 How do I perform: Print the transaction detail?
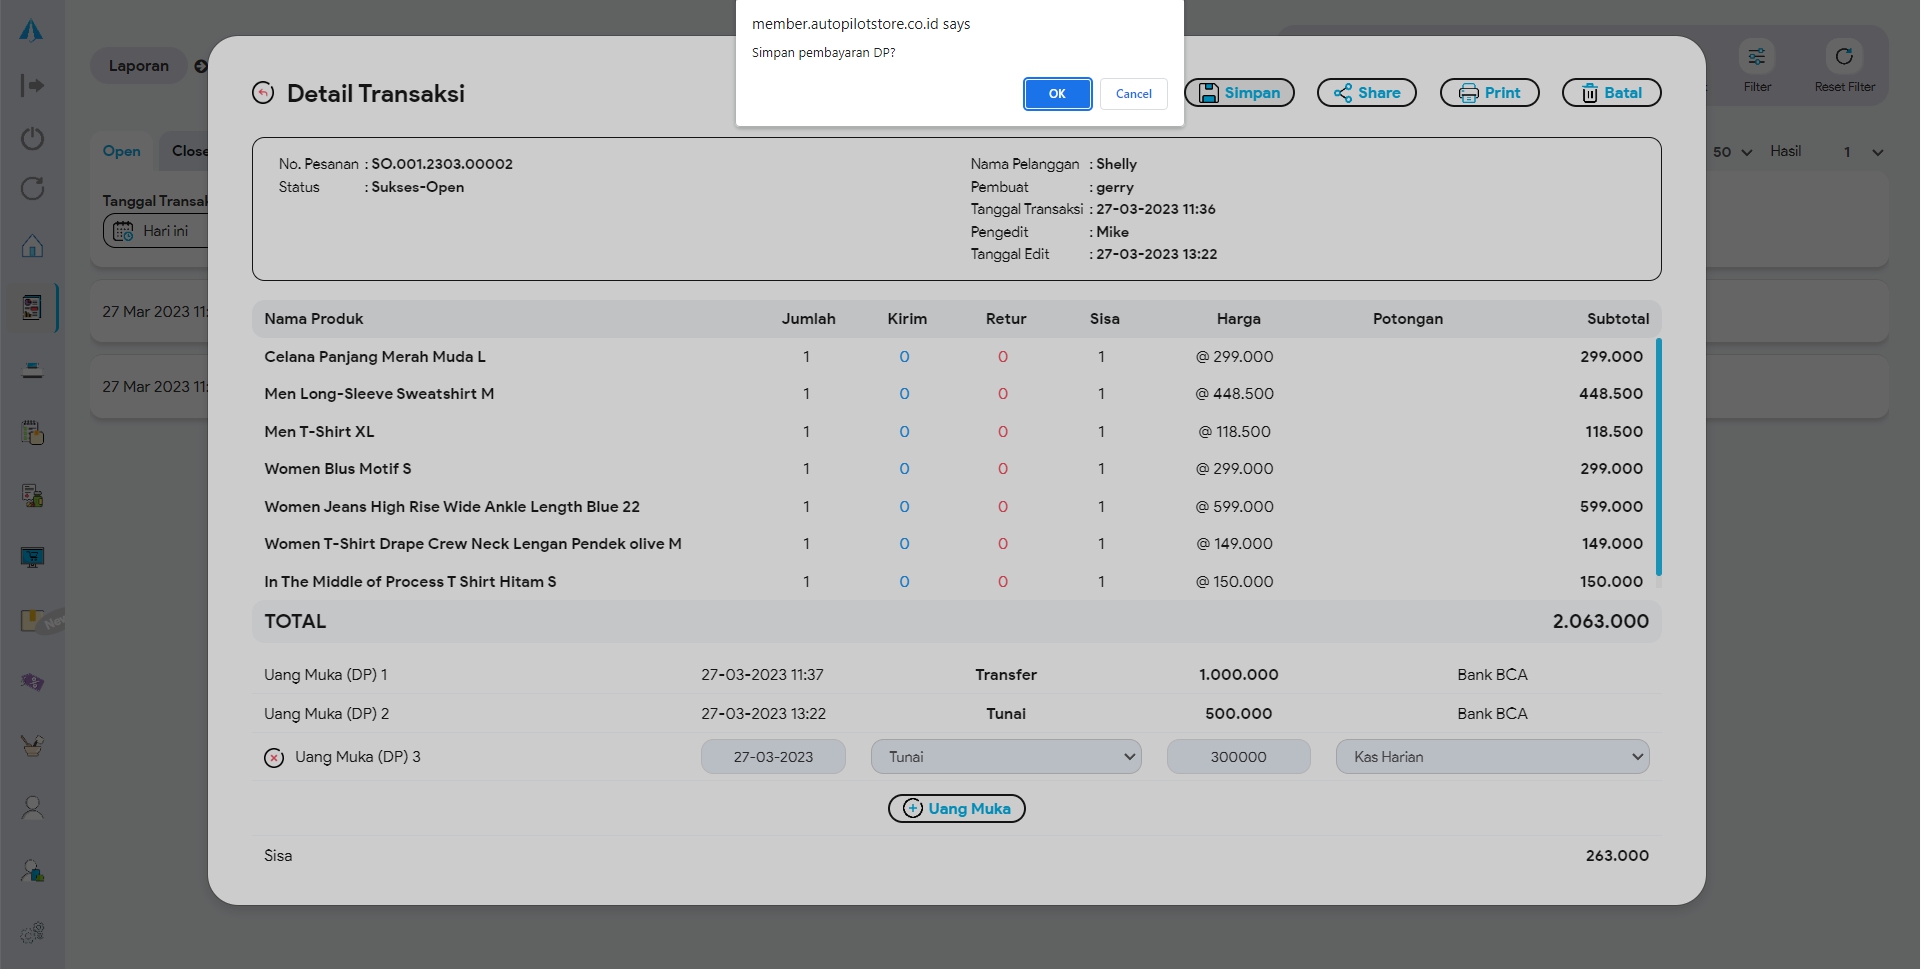1489,93
